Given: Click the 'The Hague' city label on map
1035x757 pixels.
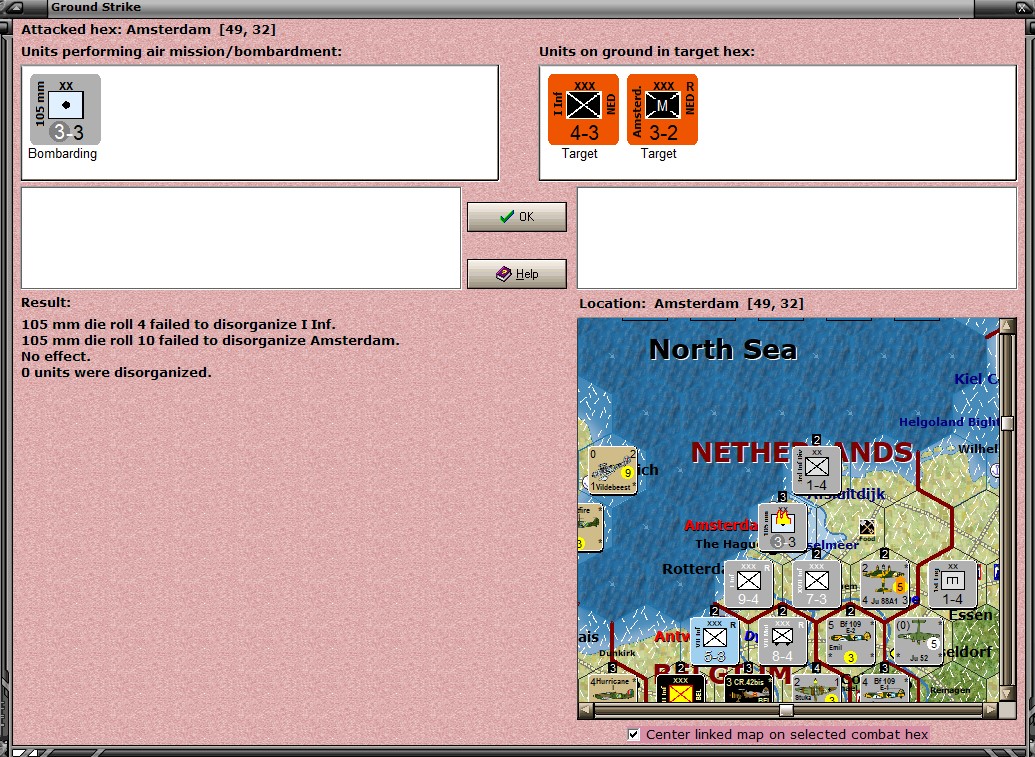Looking at the screenshot, I should [726, 544].
